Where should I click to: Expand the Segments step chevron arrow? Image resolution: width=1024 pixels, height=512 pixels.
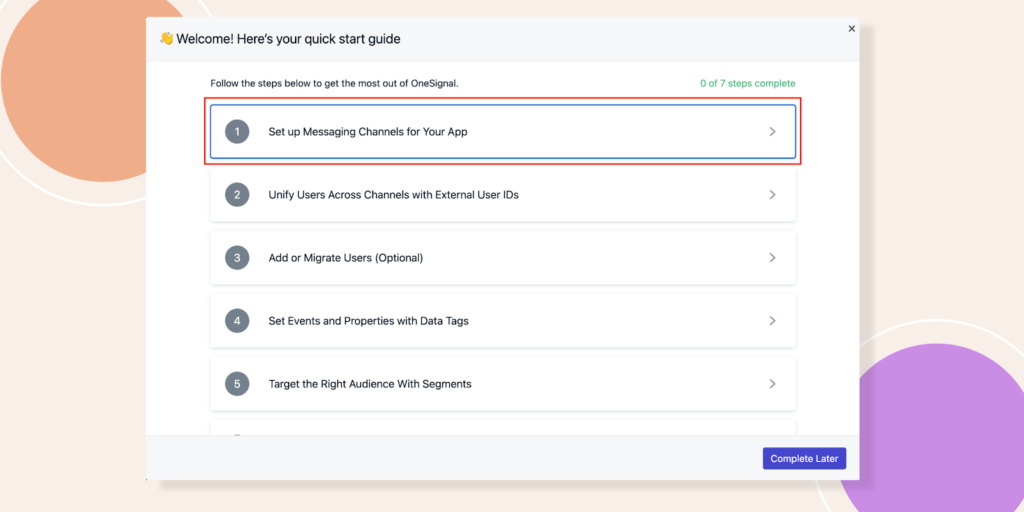[772, 384]
